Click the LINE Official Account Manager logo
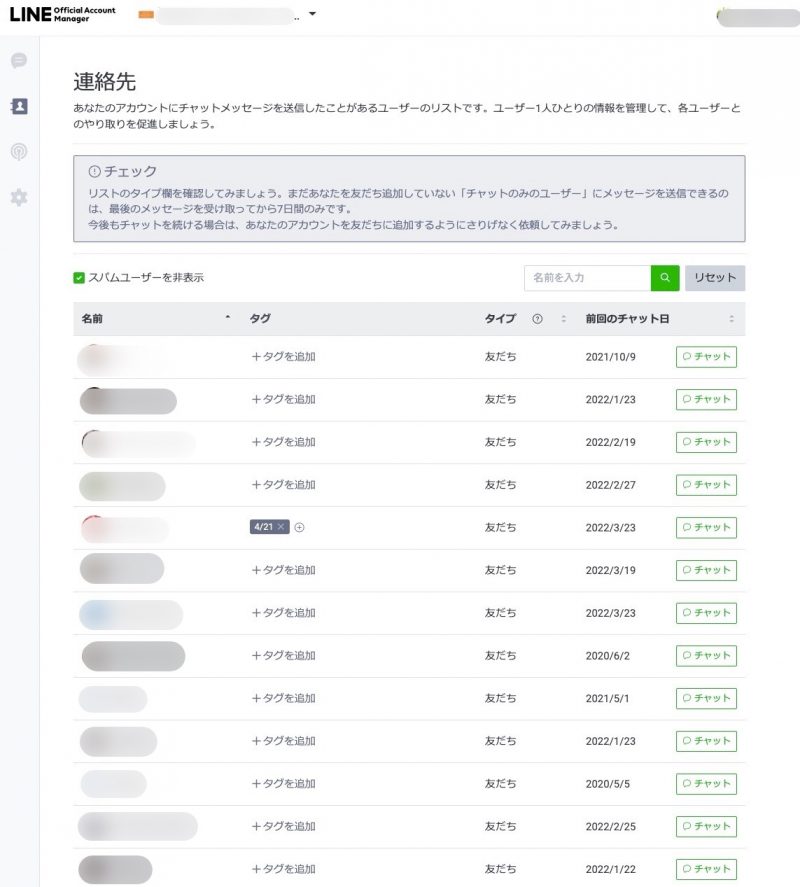This screenshot has height=887, width=800. point(62,14)
